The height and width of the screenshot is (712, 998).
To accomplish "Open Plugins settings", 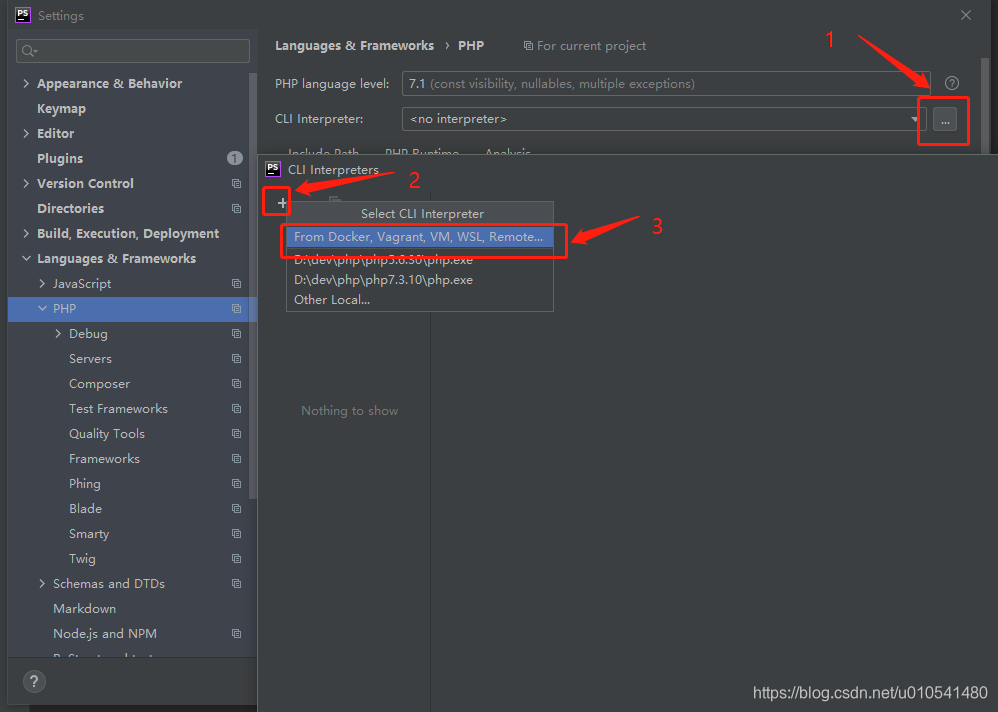I will click(x=60, y=158).
